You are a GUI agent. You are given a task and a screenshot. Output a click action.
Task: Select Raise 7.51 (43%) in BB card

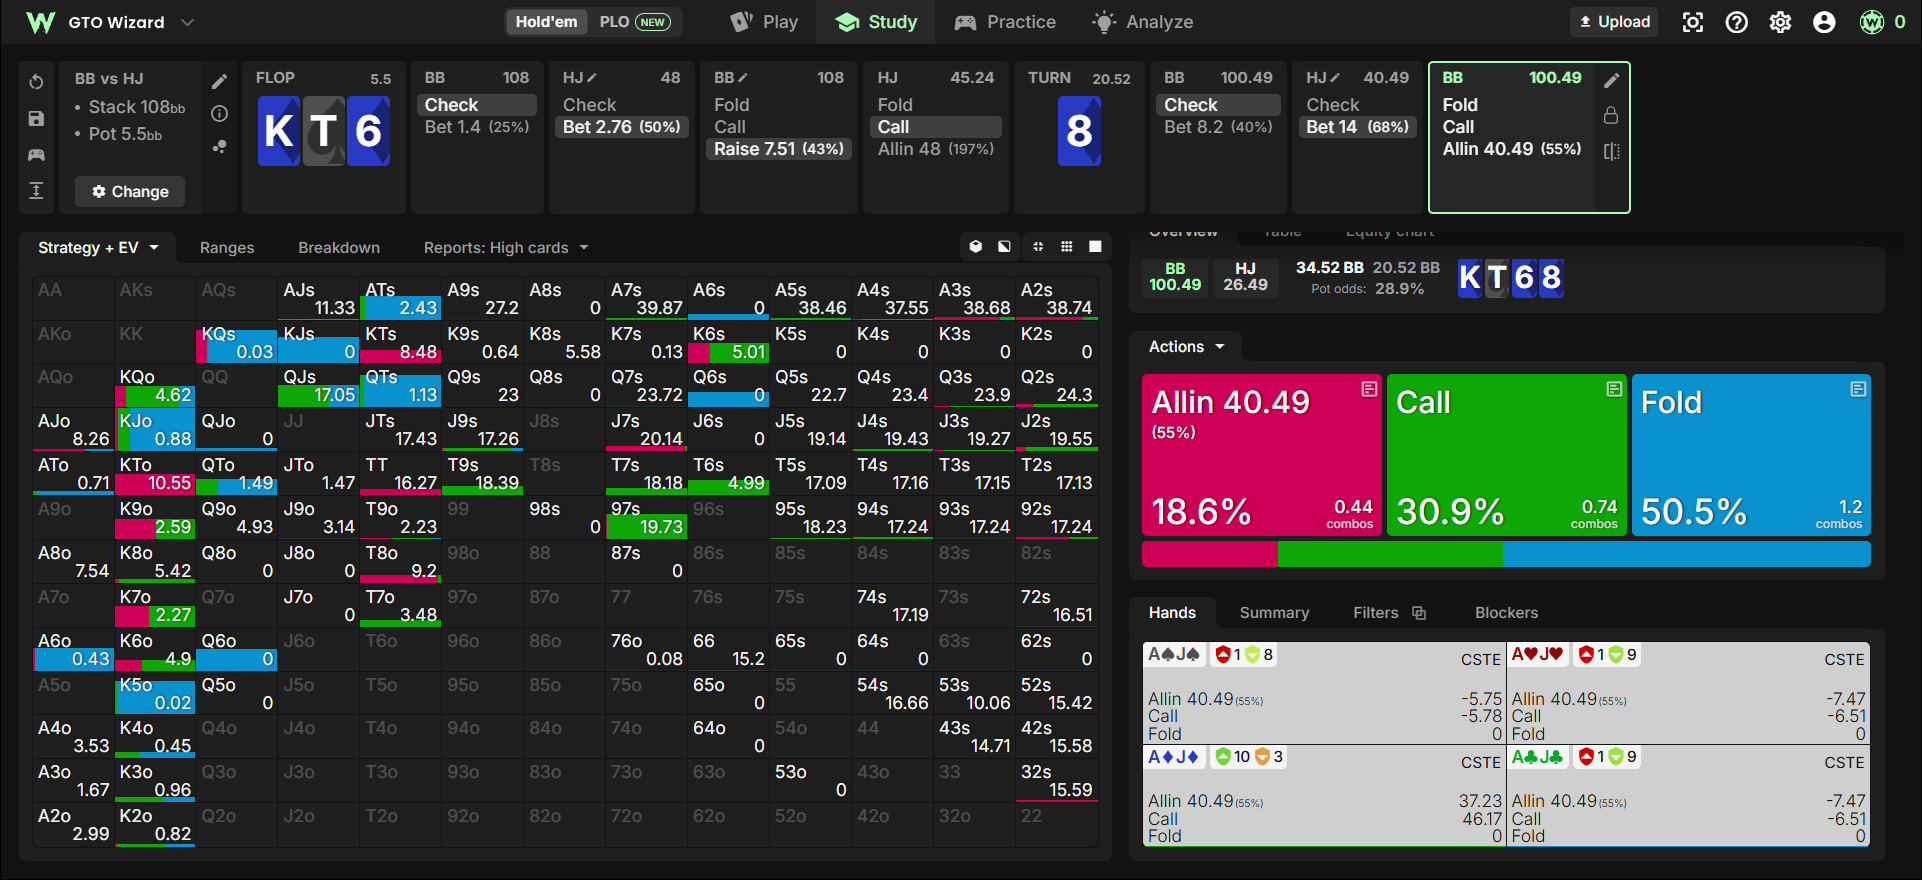(x=779, y=149)
